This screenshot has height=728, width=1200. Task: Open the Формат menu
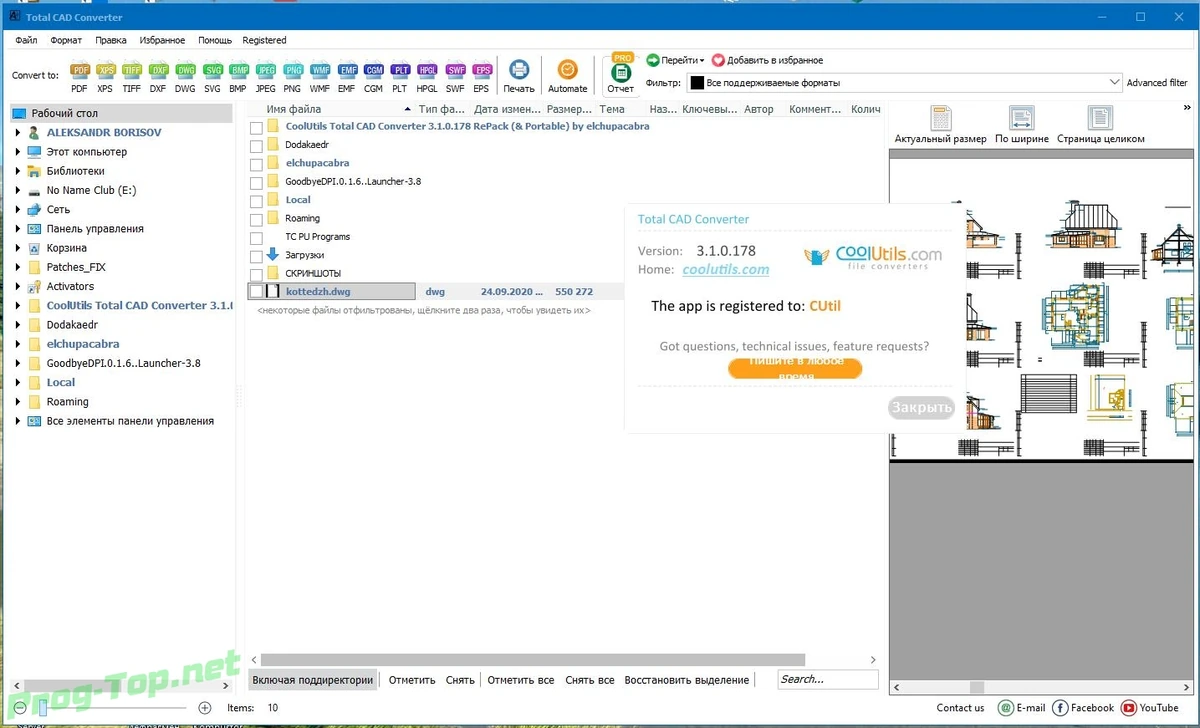pyautogui.click(x=66, y=40)
